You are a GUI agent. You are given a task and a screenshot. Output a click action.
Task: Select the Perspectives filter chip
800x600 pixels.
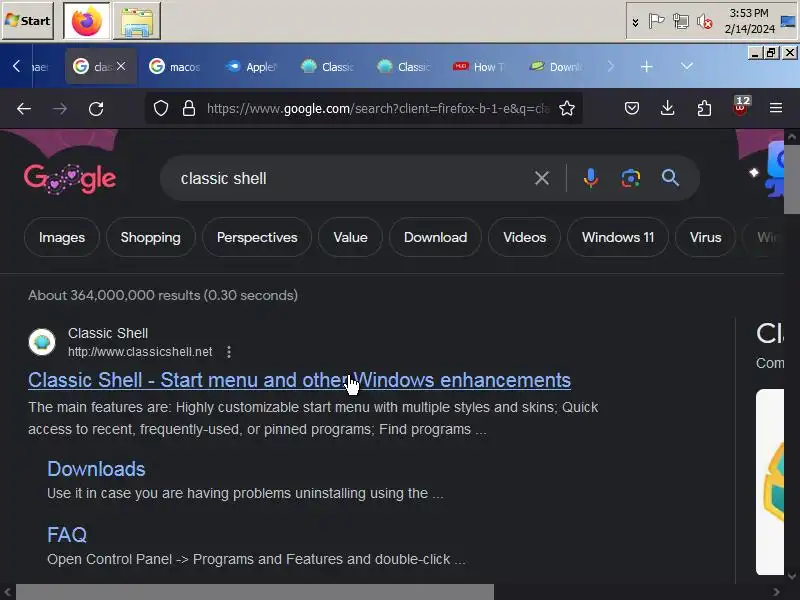click(257, 237)
